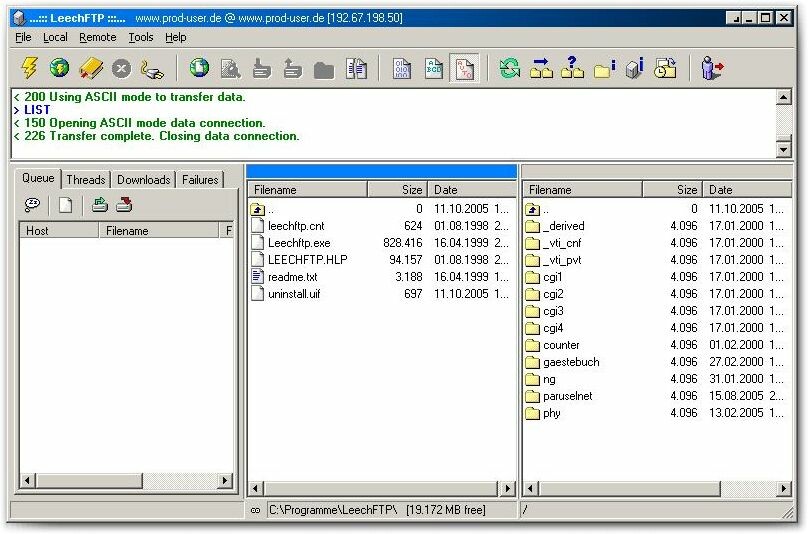
Task: Open the Tools menu
Action: [141, 37]
